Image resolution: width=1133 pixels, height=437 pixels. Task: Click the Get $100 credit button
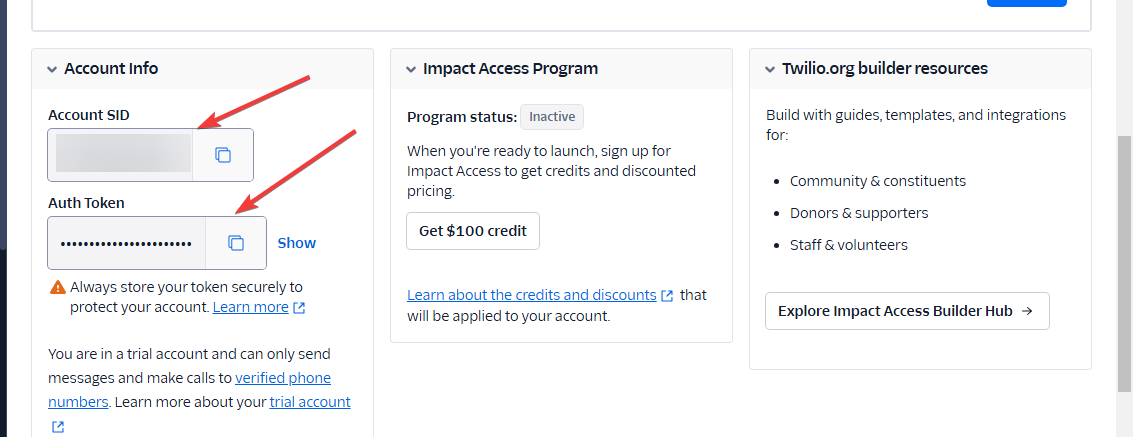click(x=473, y=231)
